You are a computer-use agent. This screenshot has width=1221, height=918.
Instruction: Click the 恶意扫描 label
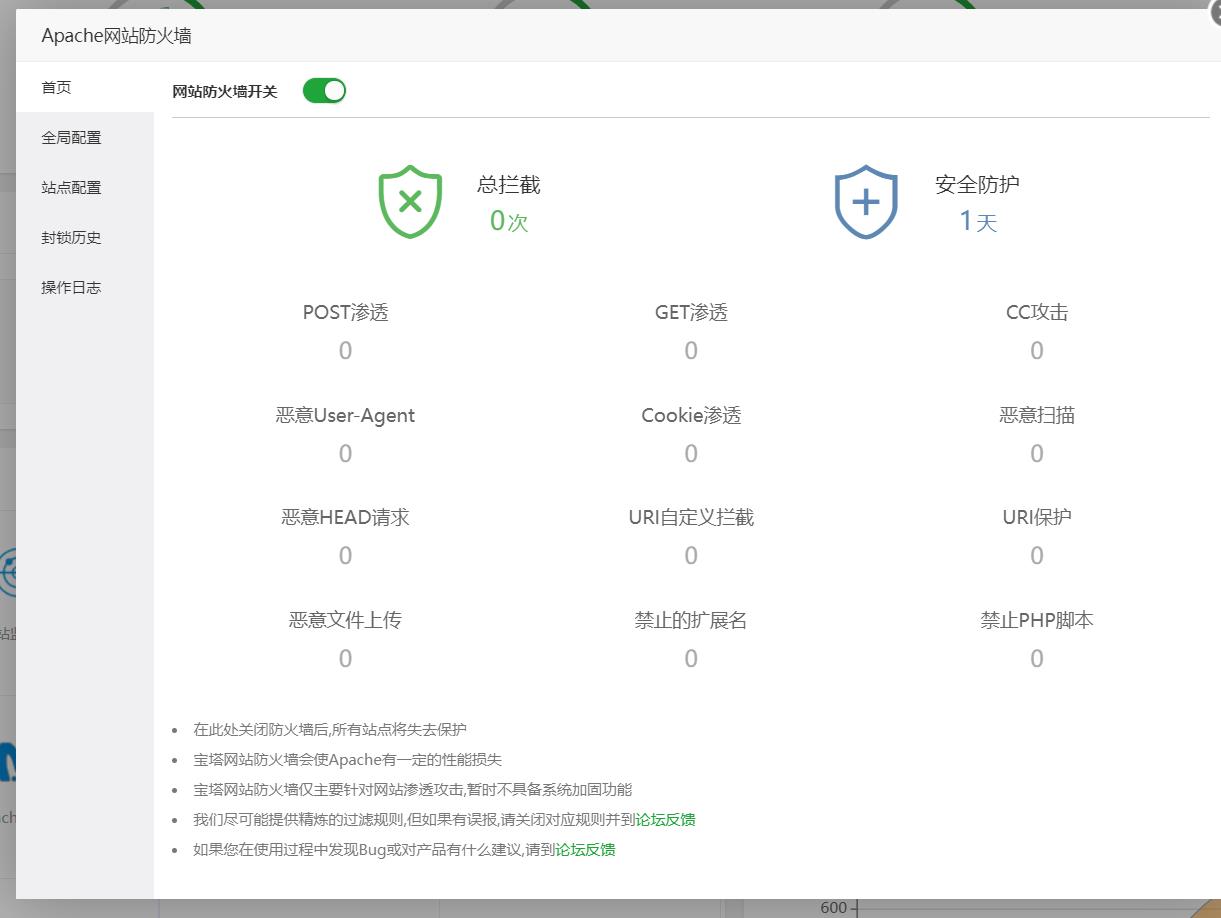(x=1037, y=416)
